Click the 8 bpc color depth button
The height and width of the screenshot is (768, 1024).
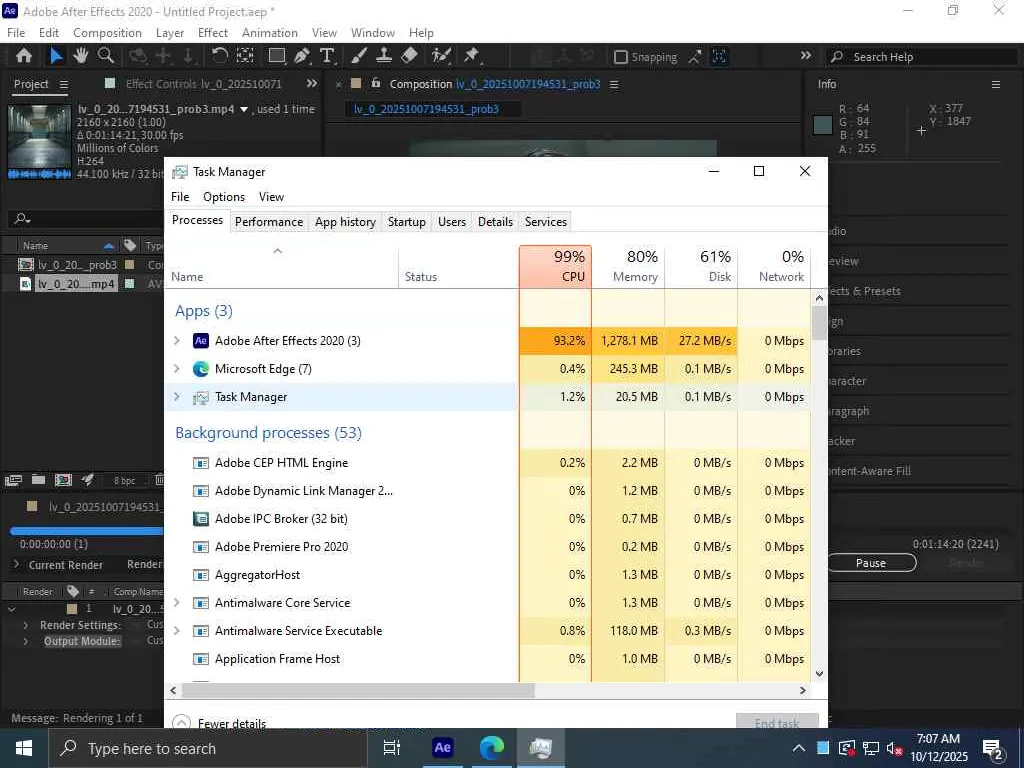(x=124, y=481)
